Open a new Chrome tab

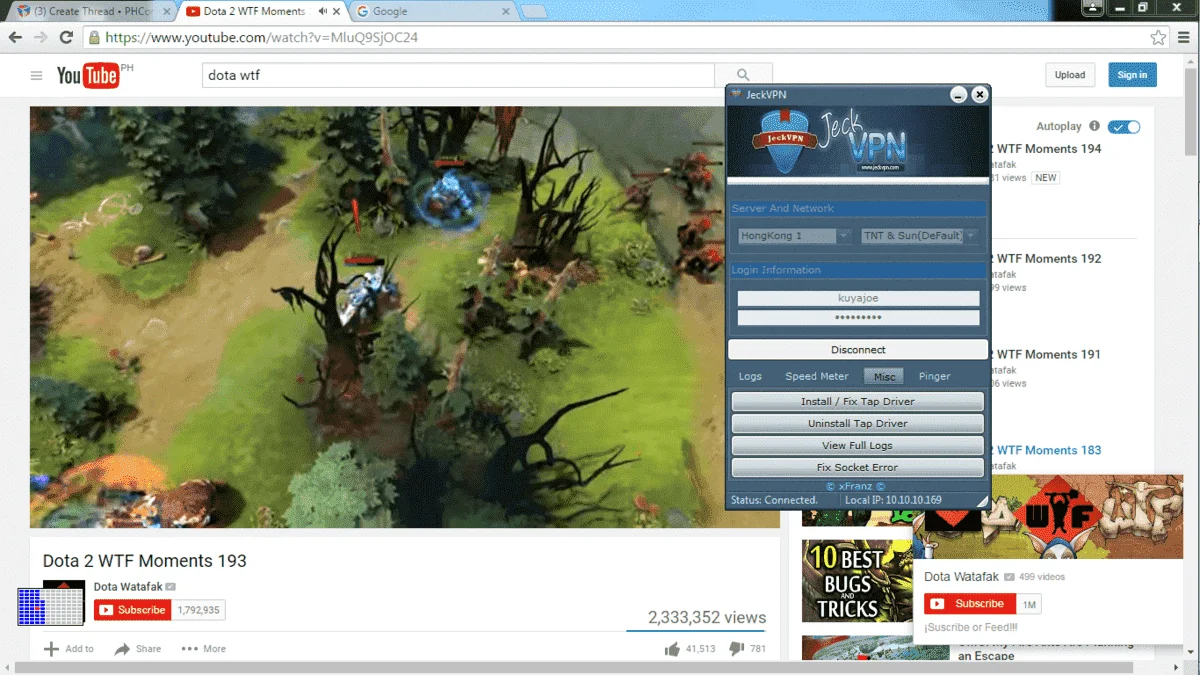click(534, 12)
